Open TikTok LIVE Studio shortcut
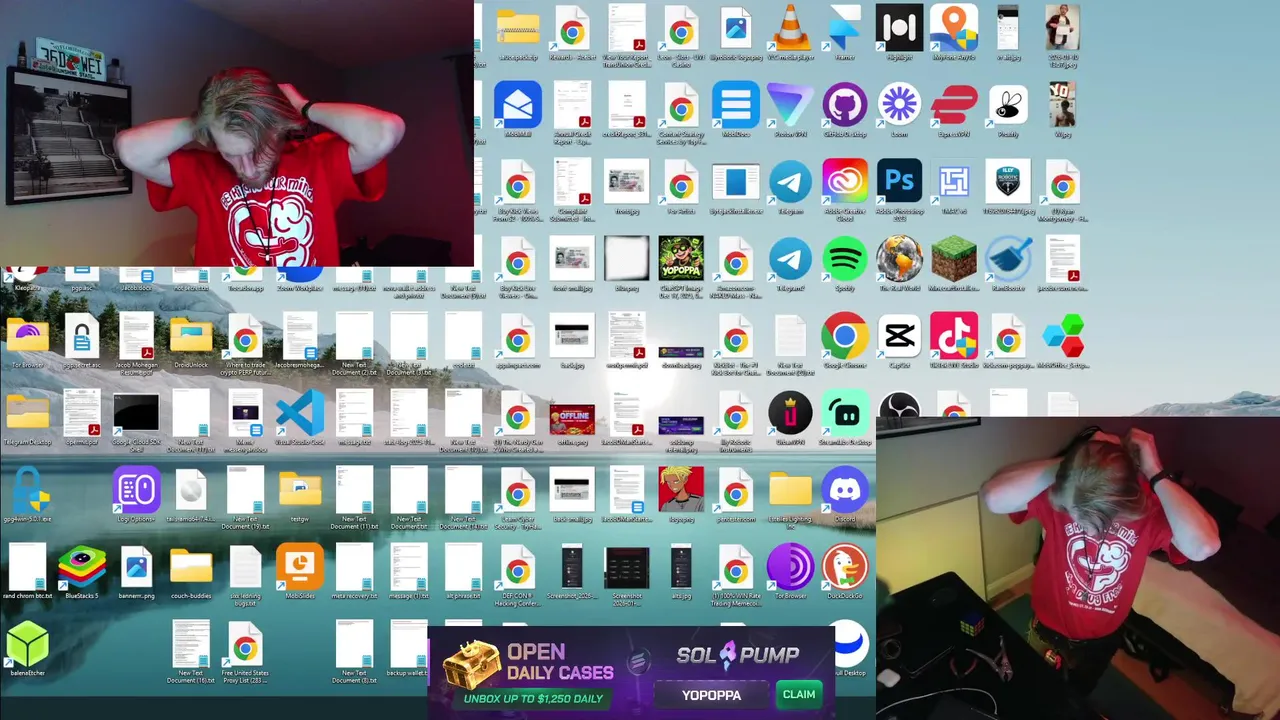The width and height of the screenshot is (1280, 720). pos(953,337)
